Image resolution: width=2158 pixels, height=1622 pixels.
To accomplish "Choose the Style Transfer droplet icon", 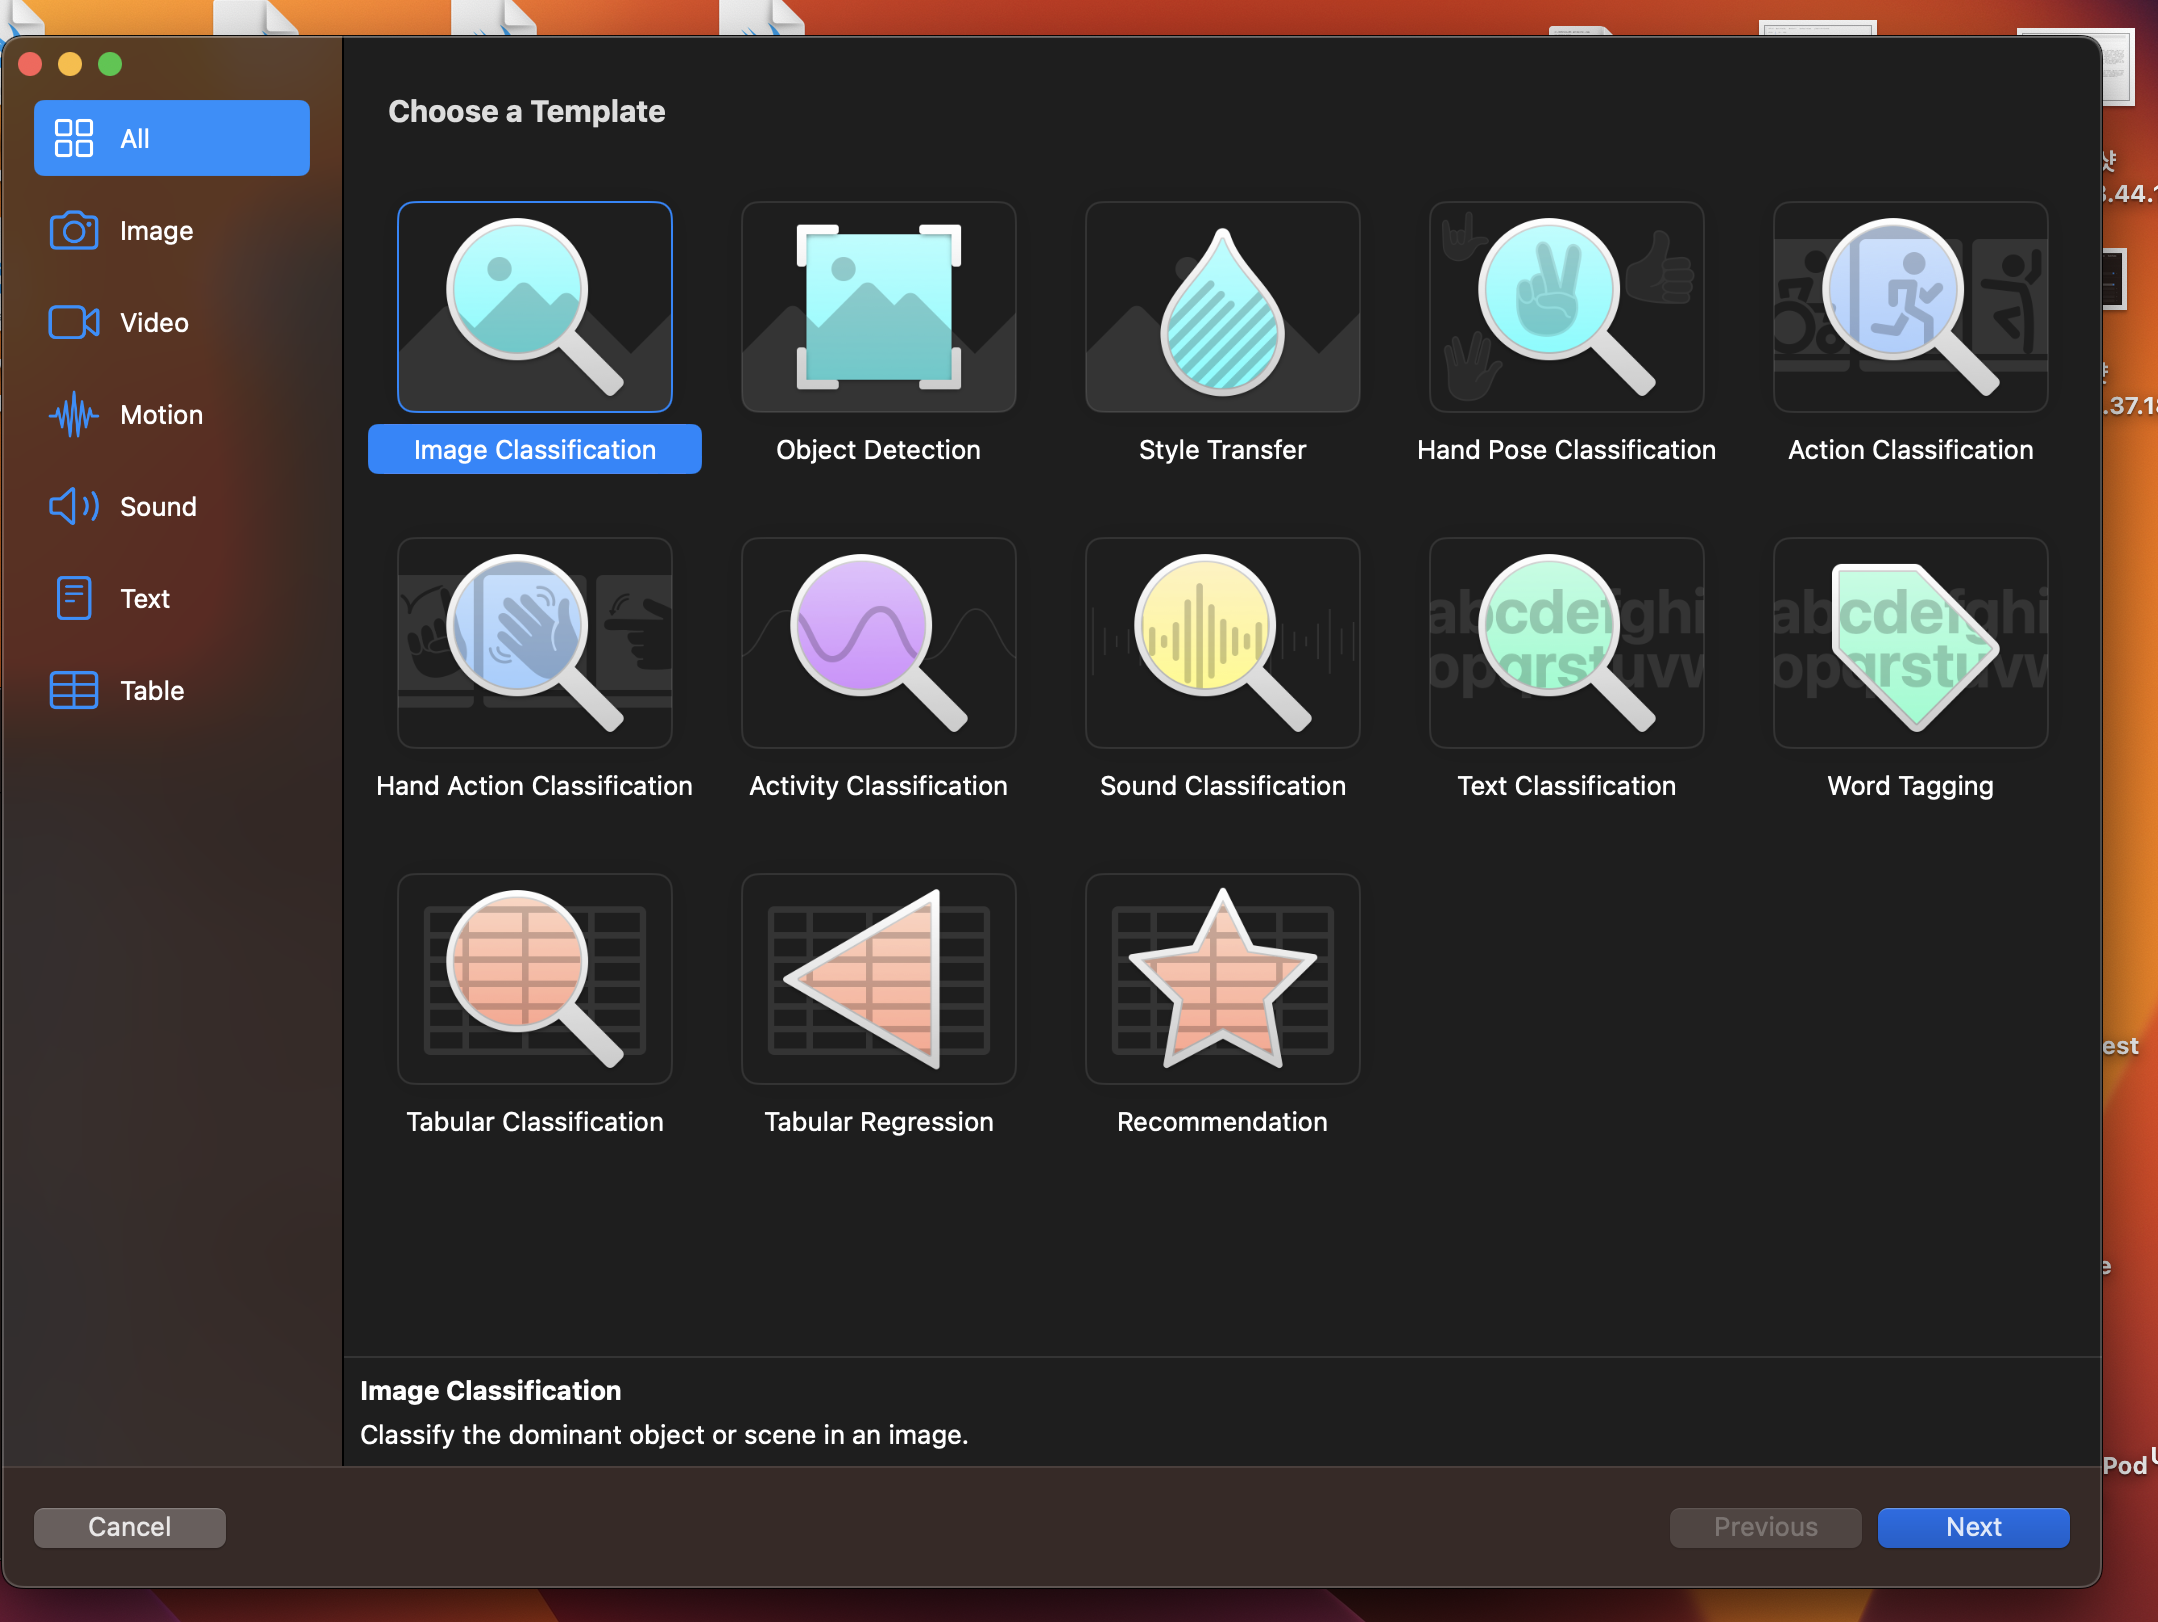I will coord(1222,307).
